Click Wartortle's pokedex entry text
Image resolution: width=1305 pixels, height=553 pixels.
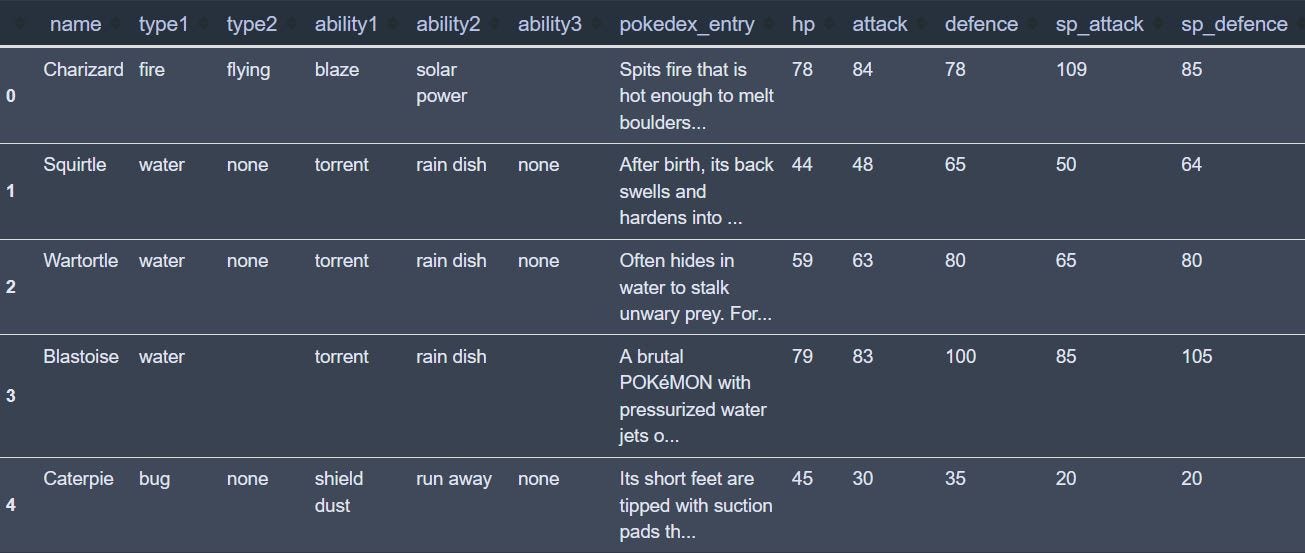click(x=695, y=287)
